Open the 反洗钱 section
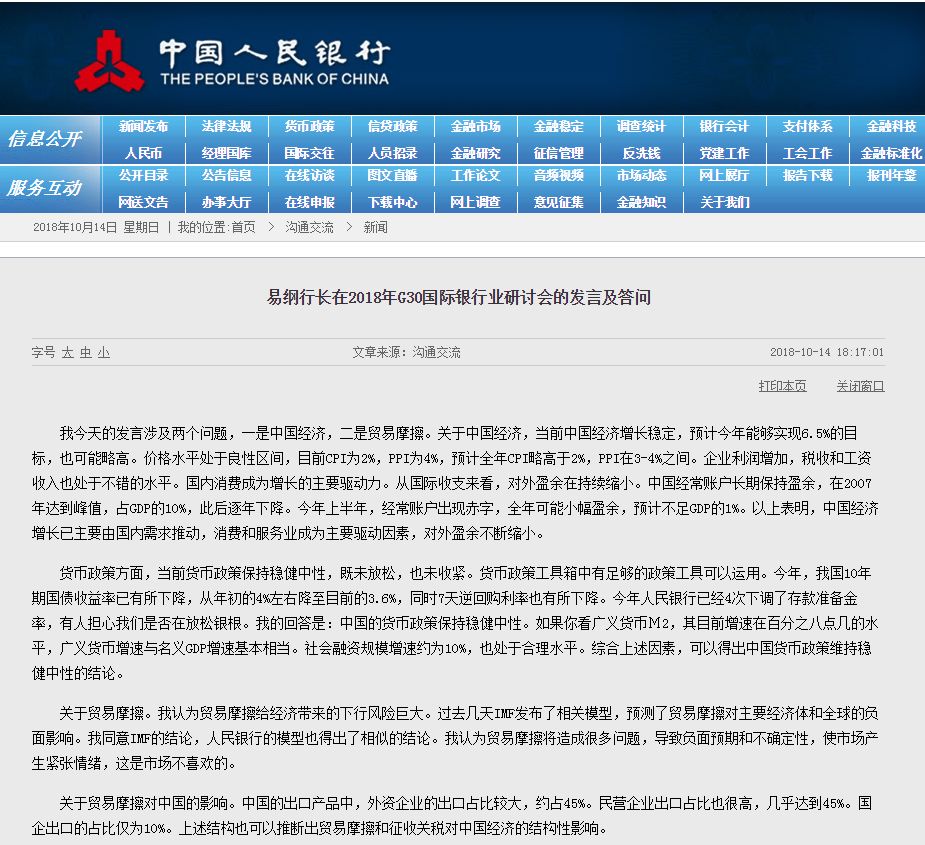925x845 pixels. 641,153
